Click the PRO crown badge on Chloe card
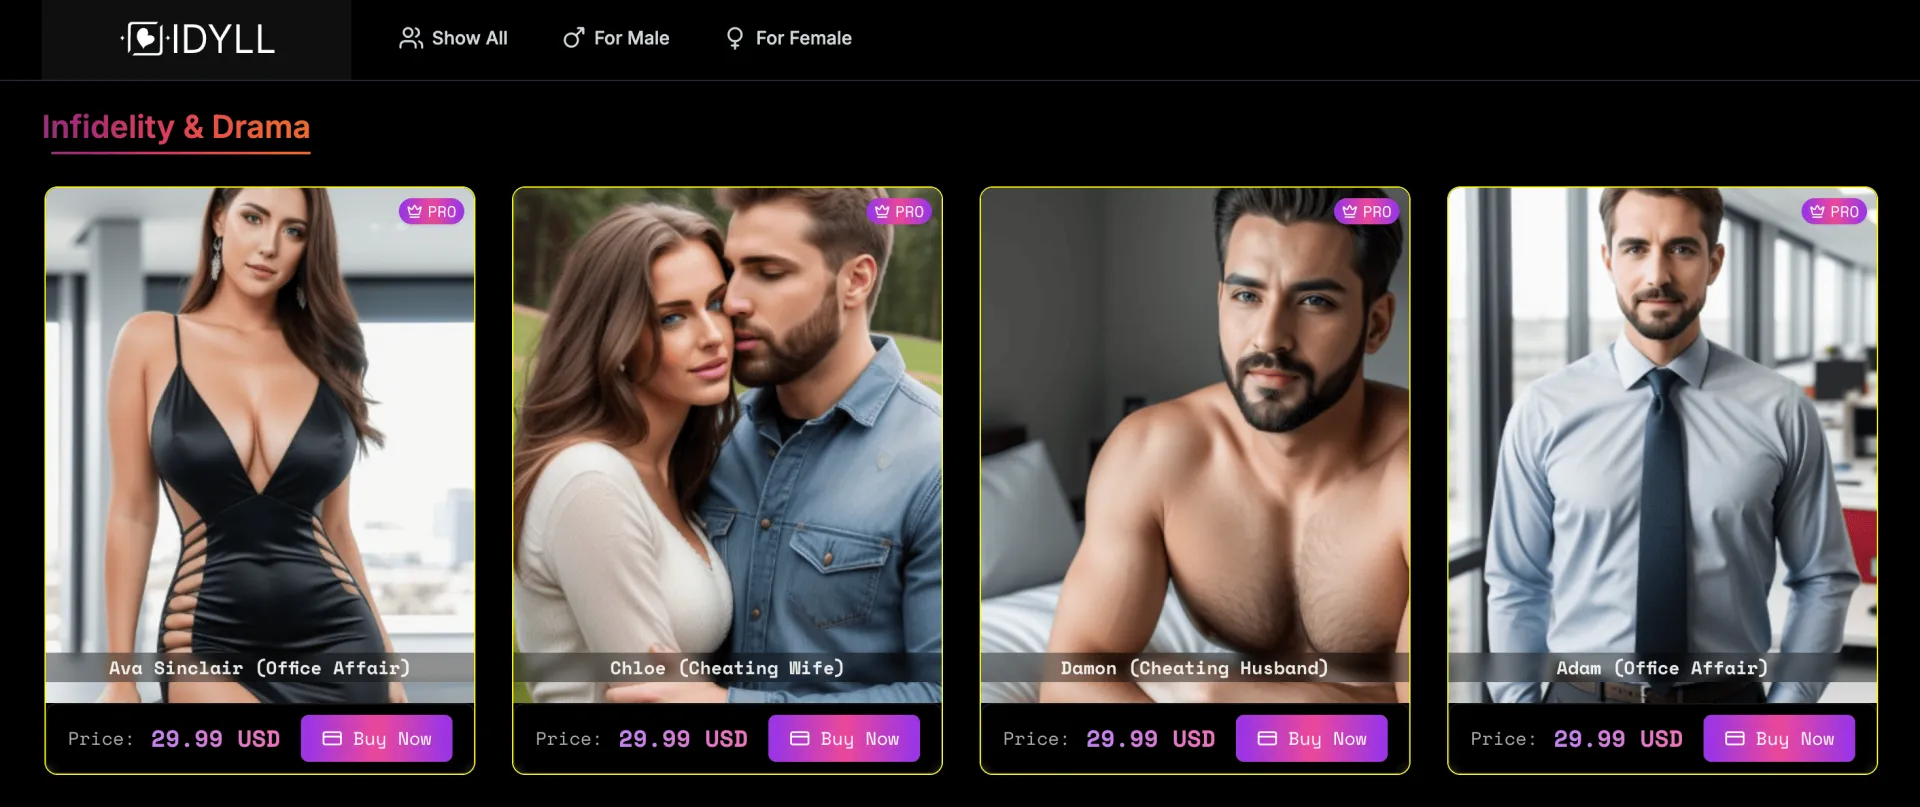Screen dimensions: 1920x807 pos(899,211)
